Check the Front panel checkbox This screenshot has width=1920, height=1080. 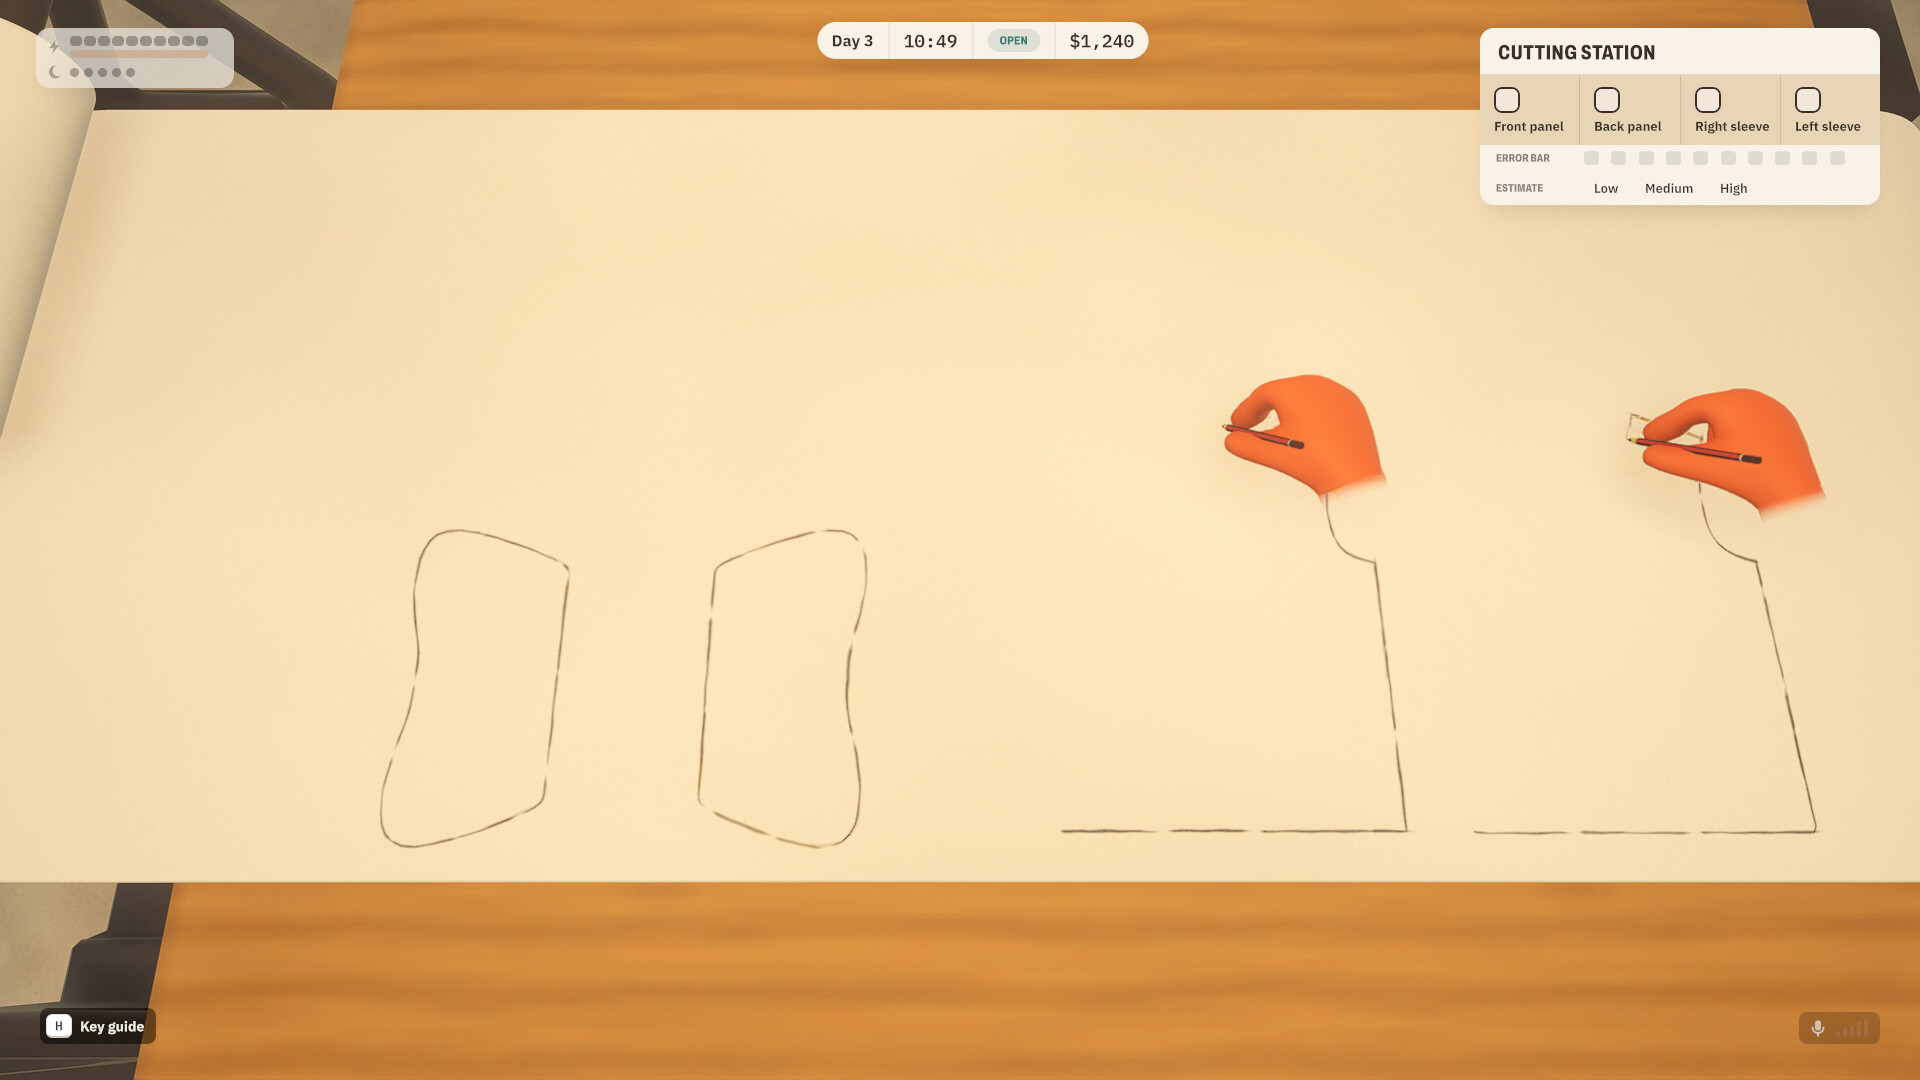(1506, 100)
